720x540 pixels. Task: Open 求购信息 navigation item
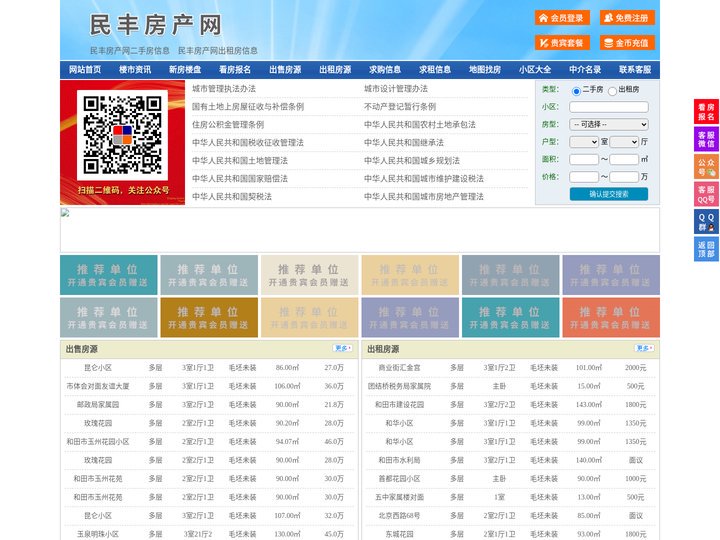(x=385, y=70)
